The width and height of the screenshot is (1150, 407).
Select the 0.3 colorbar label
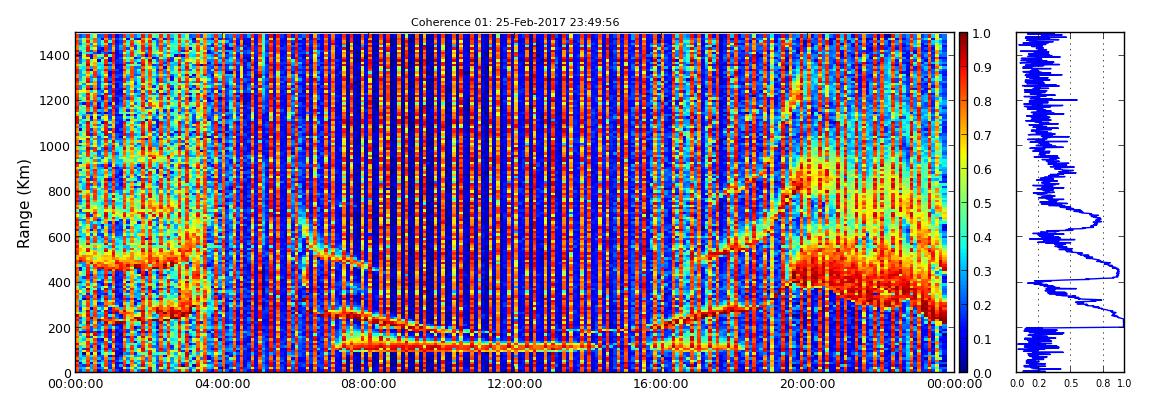983,271
